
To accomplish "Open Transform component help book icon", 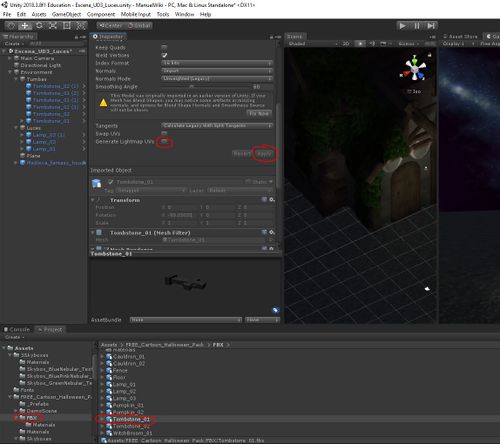I will click(264, 199).
